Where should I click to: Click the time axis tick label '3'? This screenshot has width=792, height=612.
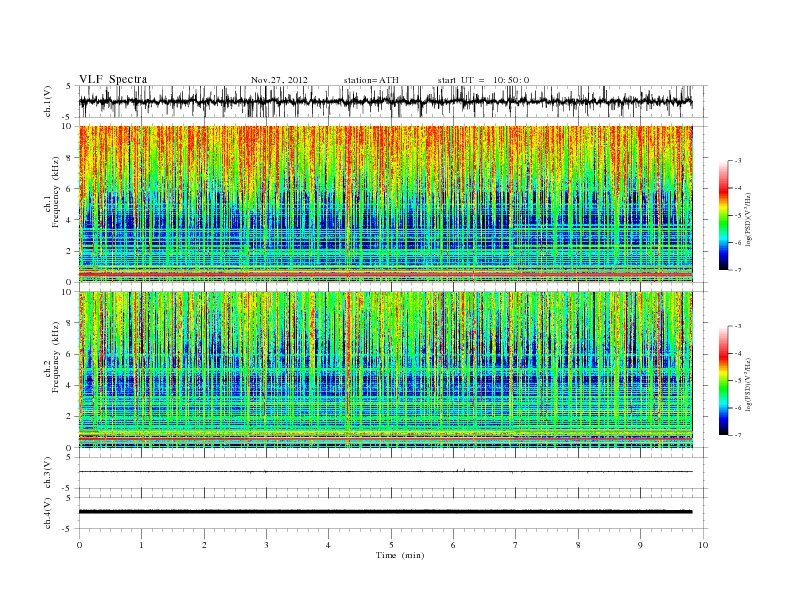tap(266, 545)
